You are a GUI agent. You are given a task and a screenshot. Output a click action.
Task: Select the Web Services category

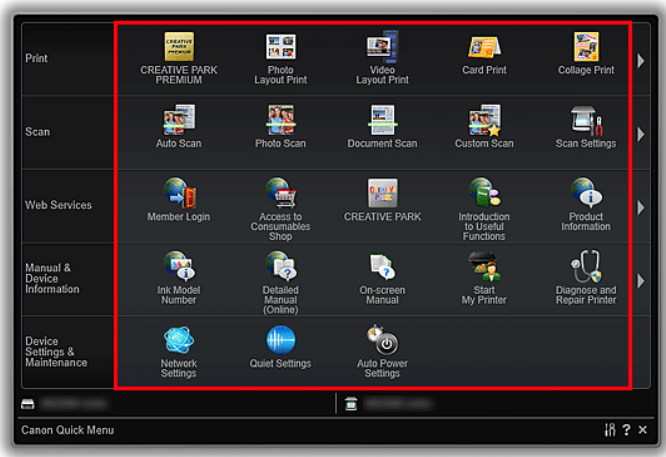coord(58,205)
